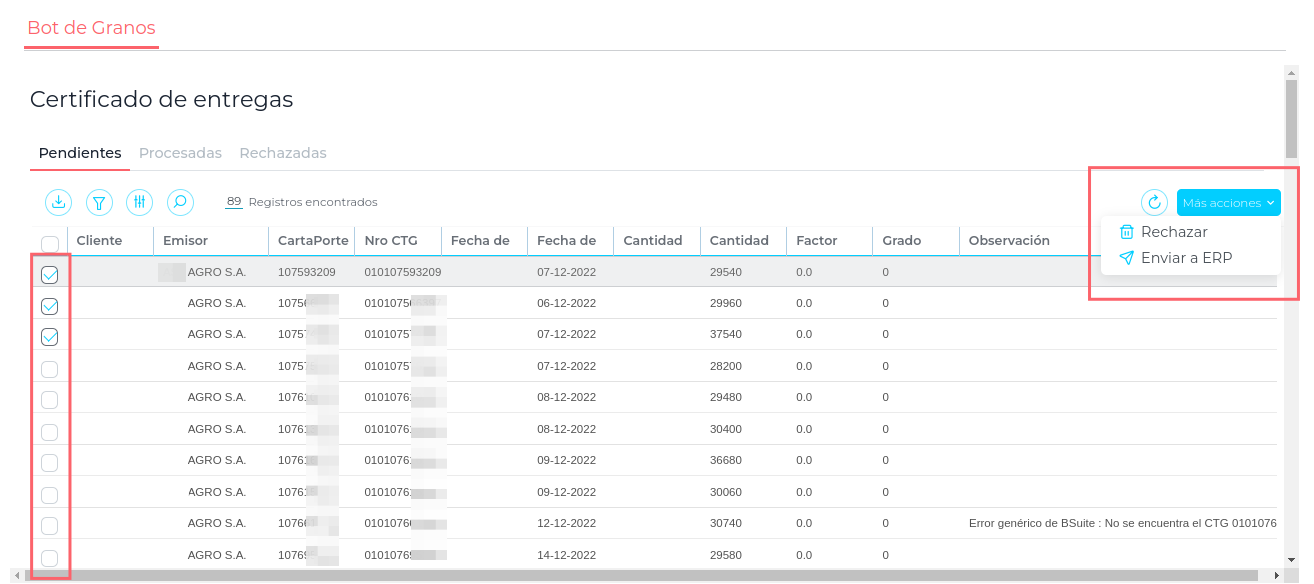The image size is (1314, 584).
Task: Click the magnifier search icon
Action: coord(180,202)
